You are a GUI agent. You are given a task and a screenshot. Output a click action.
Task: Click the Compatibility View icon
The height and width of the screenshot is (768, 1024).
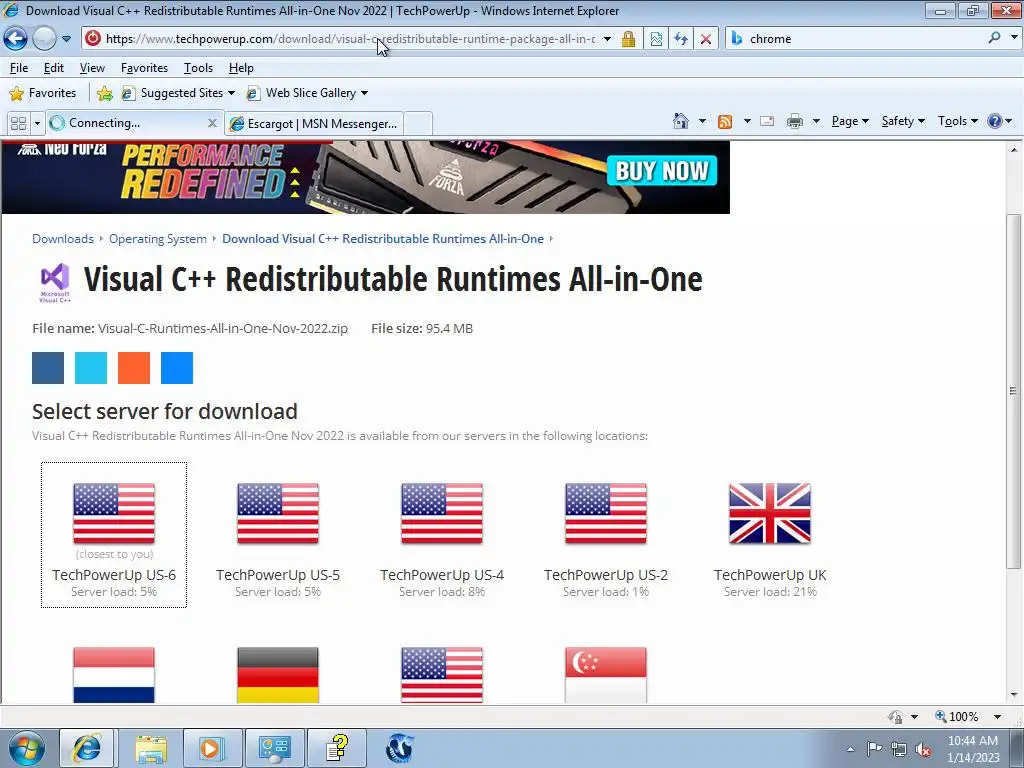[x=656, y=39]
